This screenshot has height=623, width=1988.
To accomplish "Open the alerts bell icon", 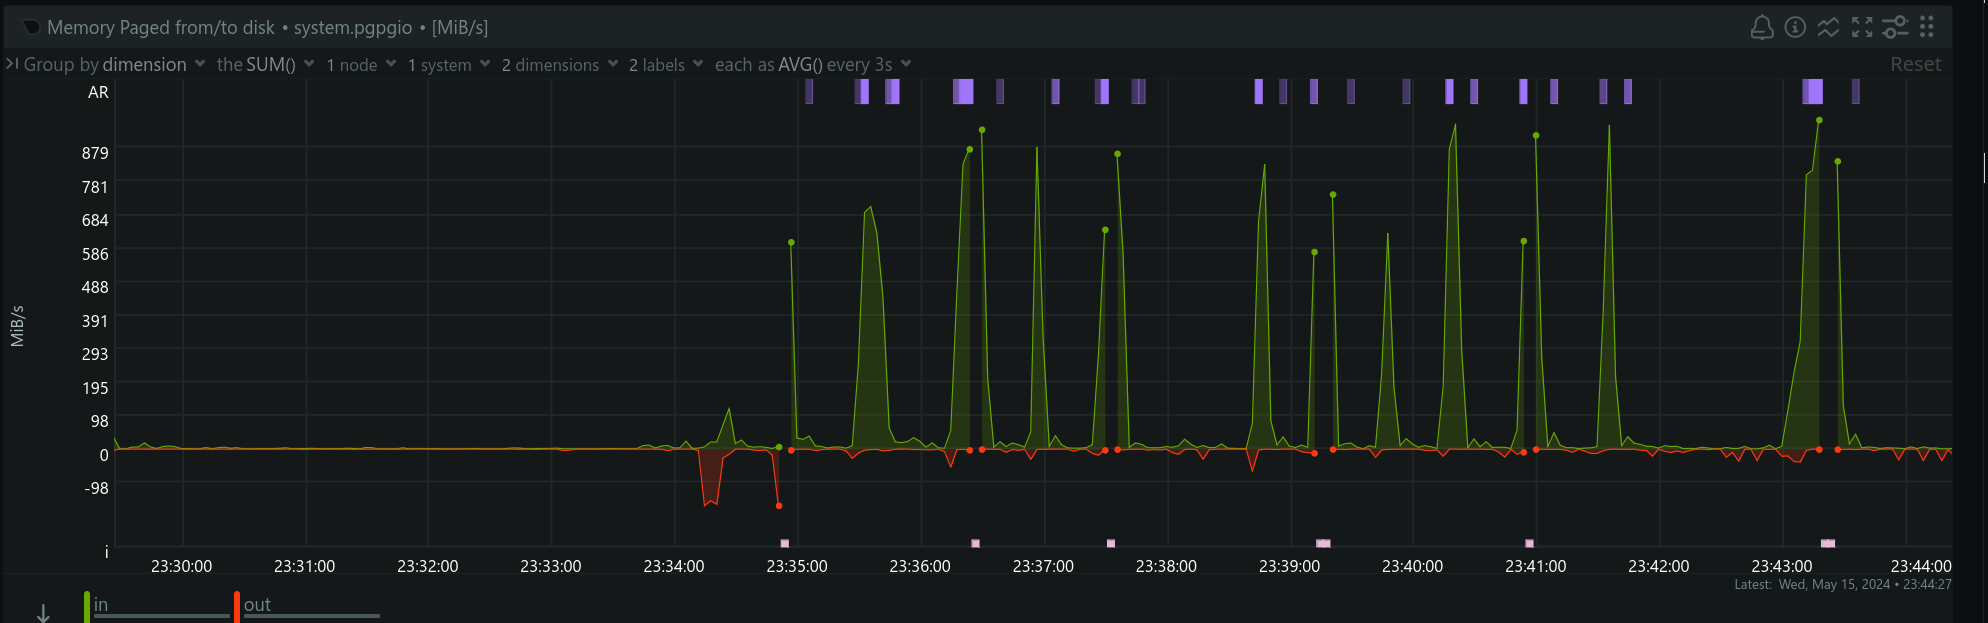I will point(1762,28).
